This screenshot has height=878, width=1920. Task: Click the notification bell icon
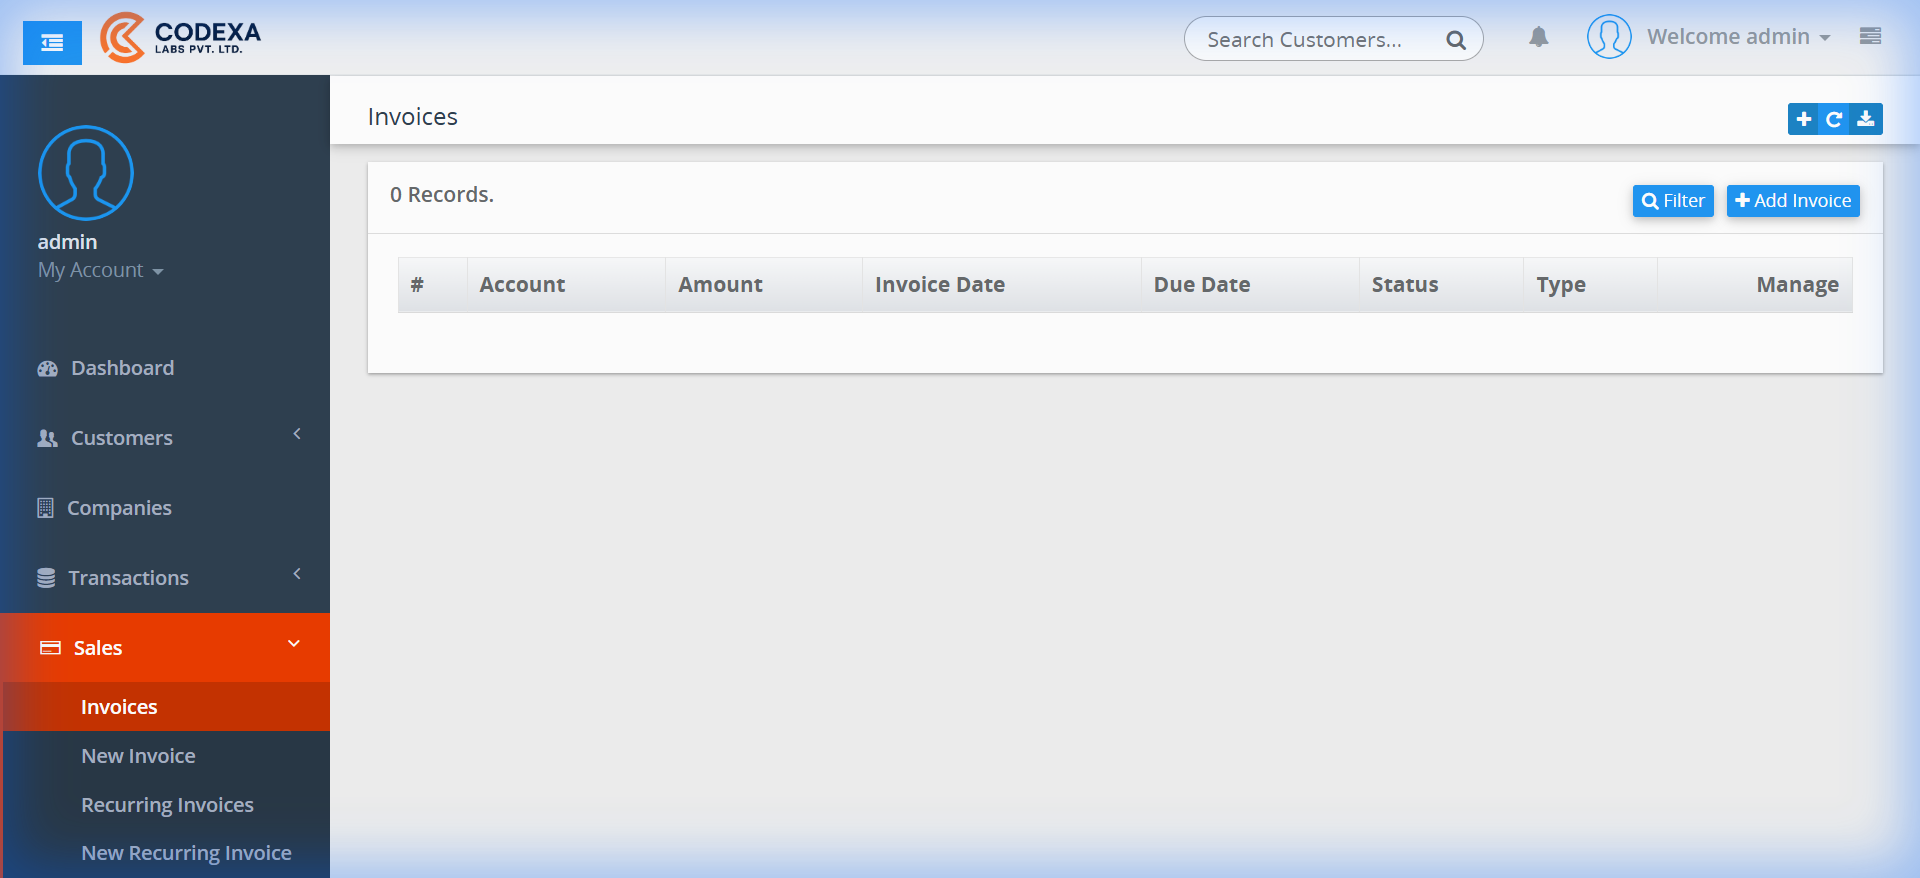point(1538,38)
